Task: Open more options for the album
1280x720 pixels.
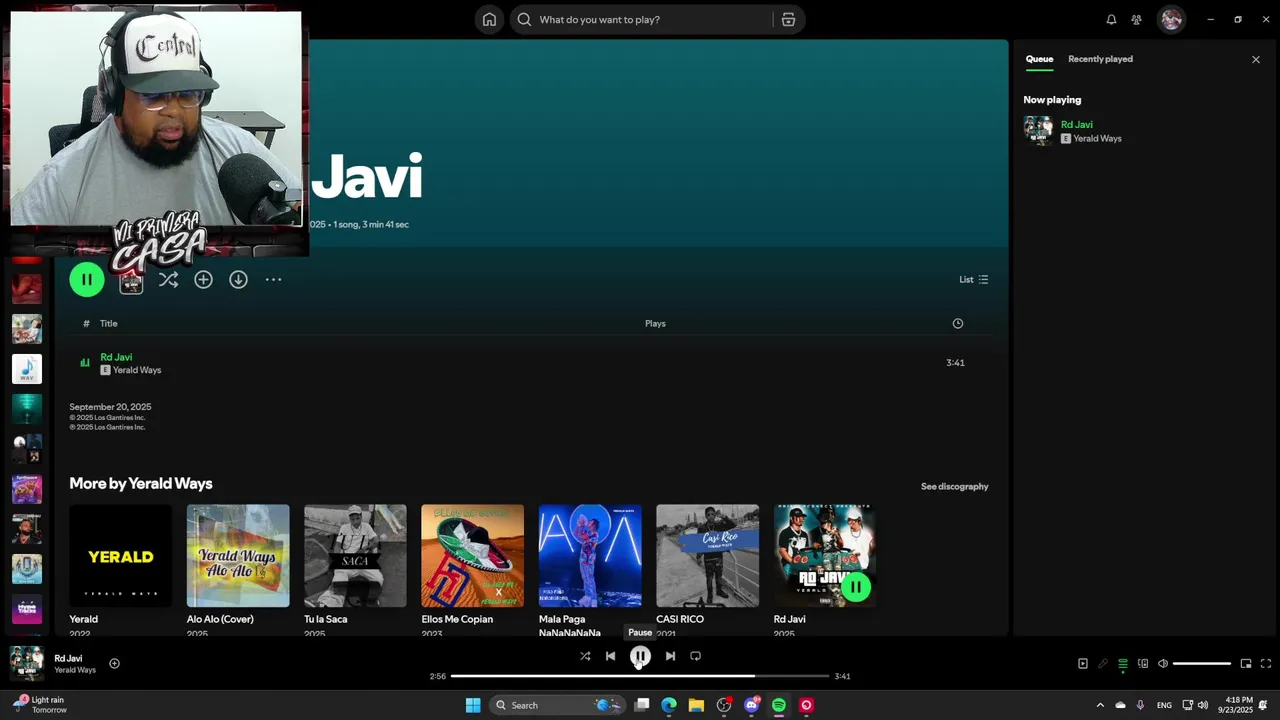Action: click(x=273, y=280)
